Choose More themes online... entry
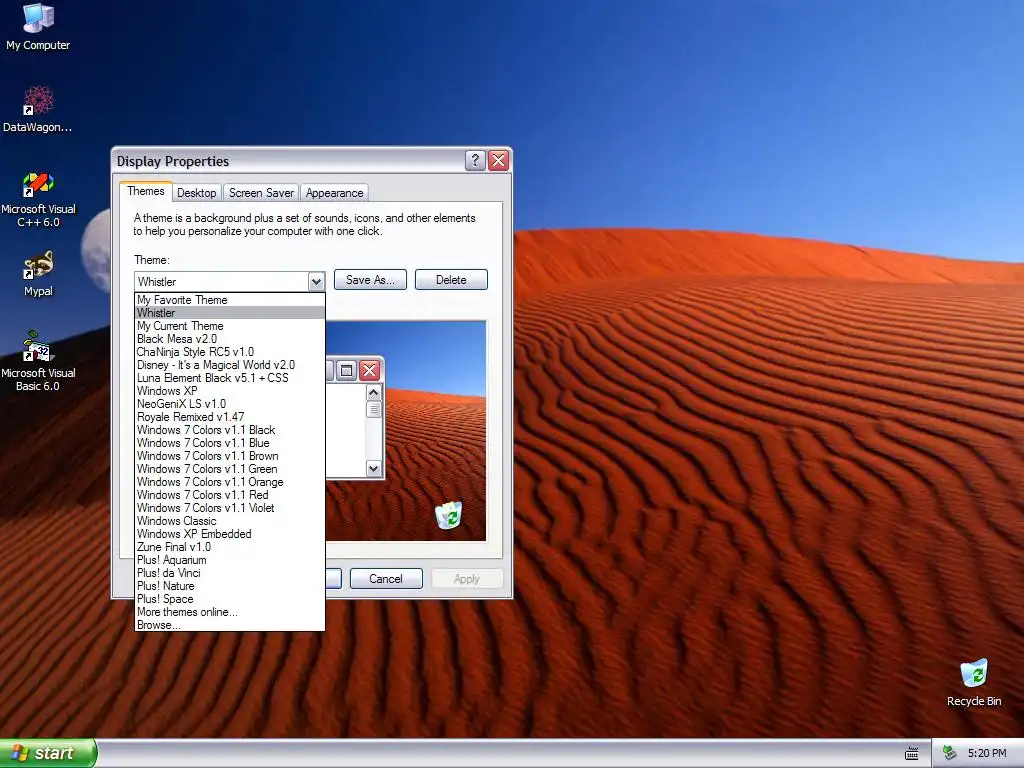 230,612
